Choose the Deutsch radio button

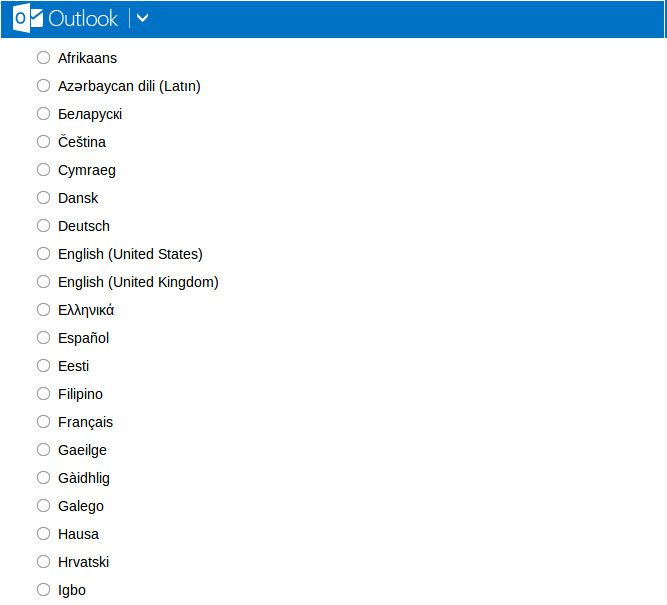pos(43,225)
